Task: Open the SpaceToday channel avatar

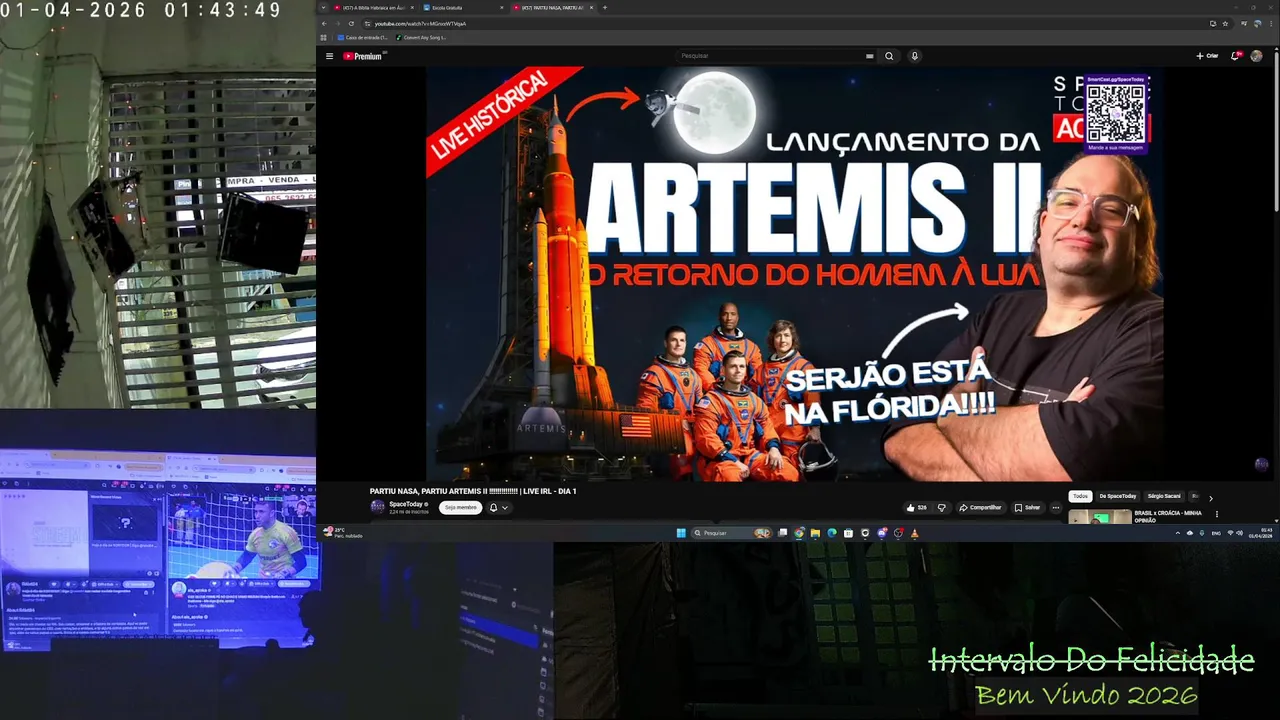Action: [x=377, y=506]
